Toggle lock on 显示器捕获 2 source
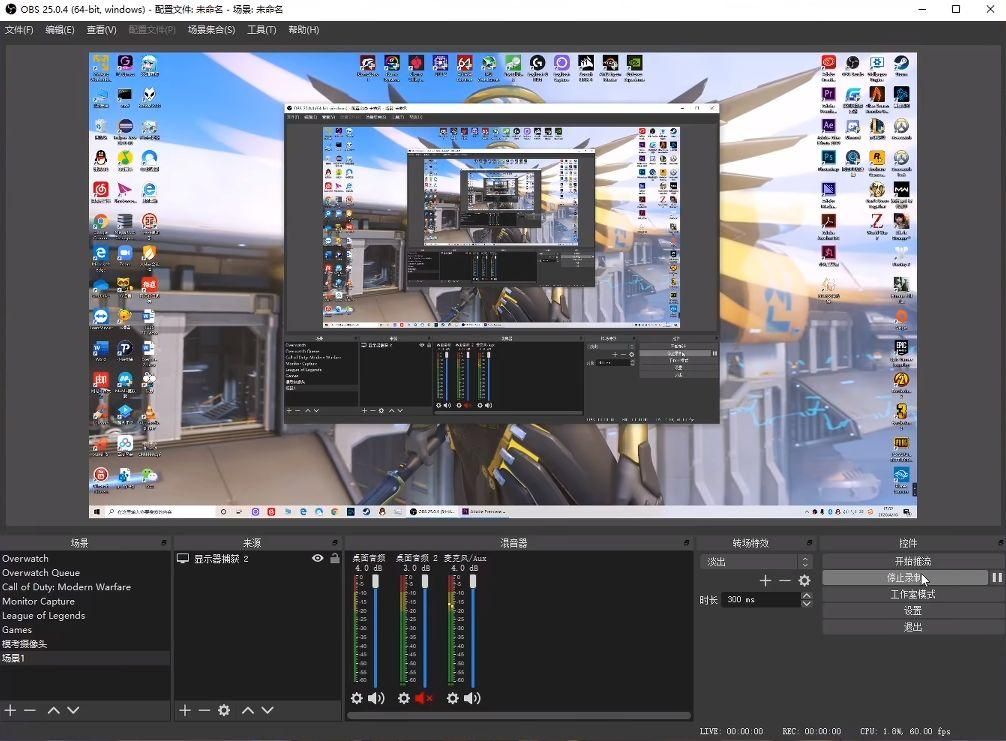Screen dimensions: 1006x741 pos(335,558)
